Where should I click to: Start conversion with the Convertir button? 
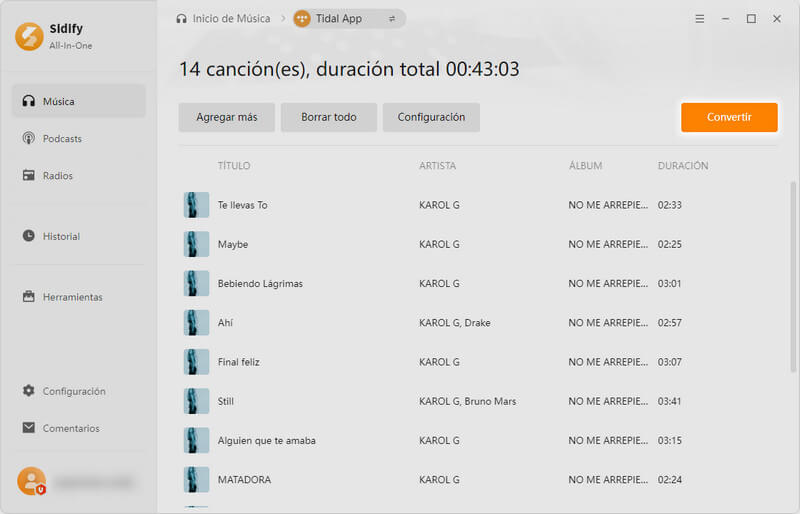(x=729, y=117)
